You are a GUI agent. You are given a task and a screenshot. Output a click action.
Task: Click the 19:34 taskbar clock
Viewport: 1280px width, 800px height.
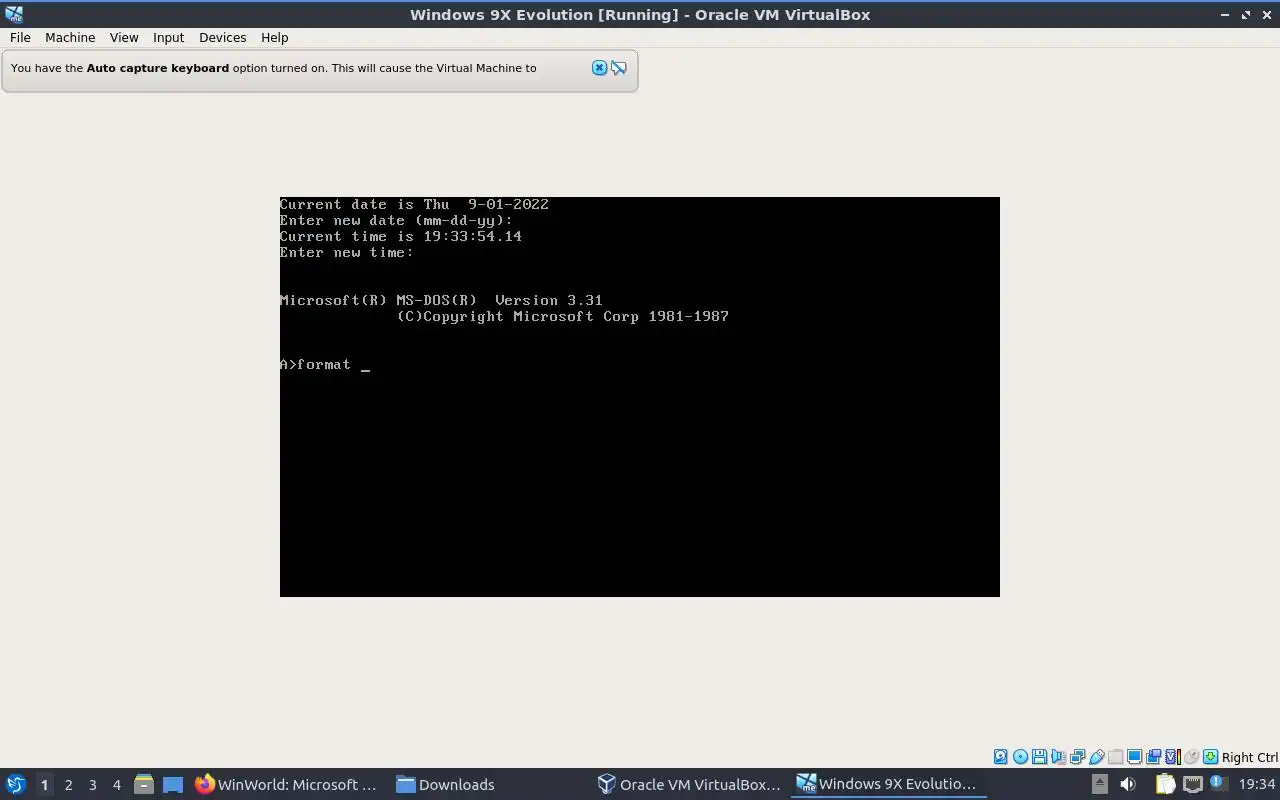pos(1257,784)
